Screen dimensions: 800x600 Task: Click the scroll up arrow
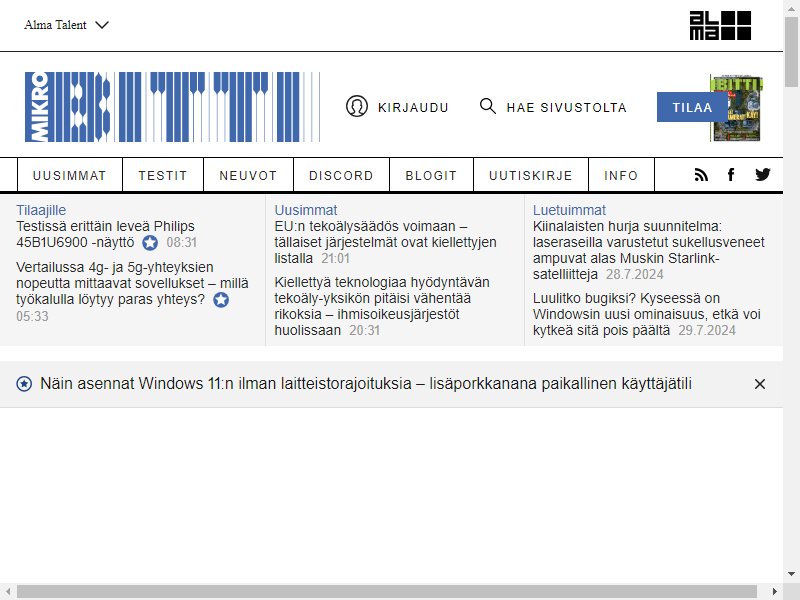click(791, 8)
